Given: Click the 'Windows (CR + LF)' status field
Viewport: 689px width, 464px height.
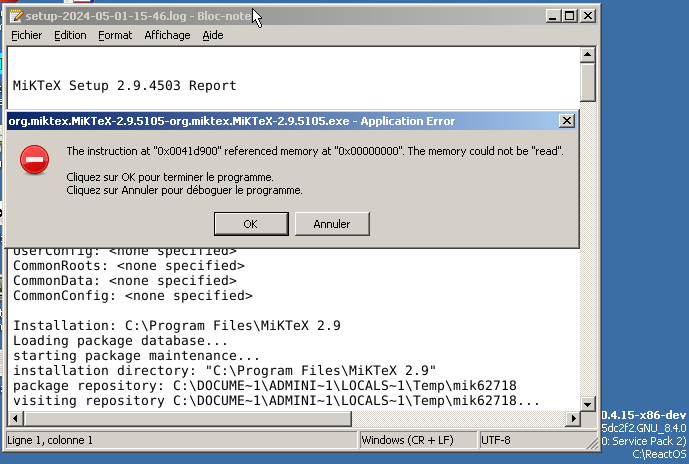Looking at the screenshot, I should point(418,440).
